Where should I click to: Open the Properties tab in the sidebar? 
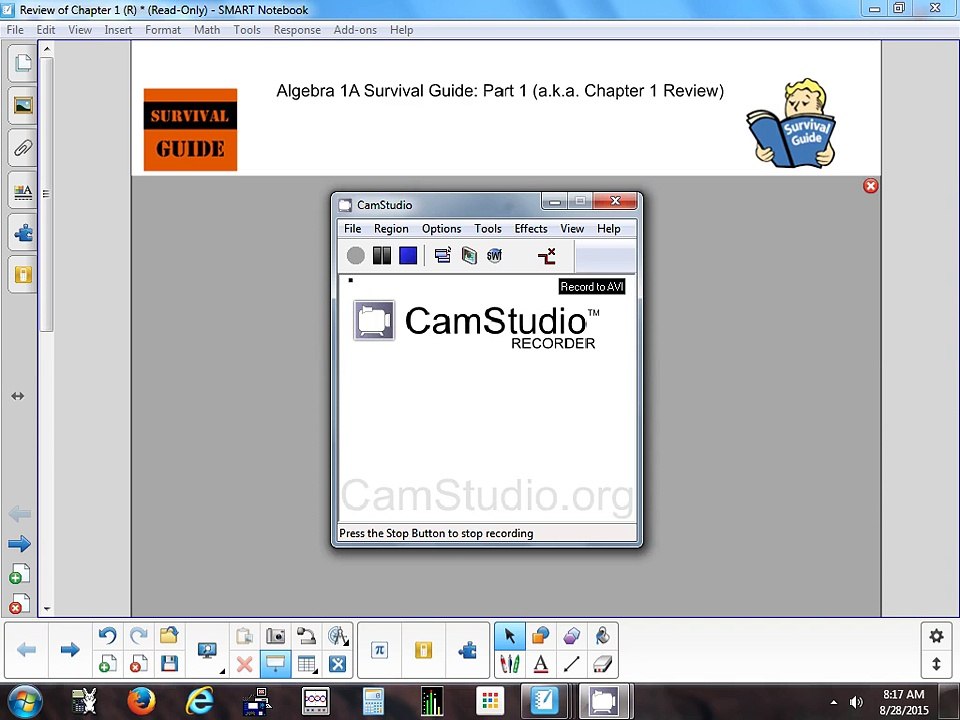click(23, 190)
